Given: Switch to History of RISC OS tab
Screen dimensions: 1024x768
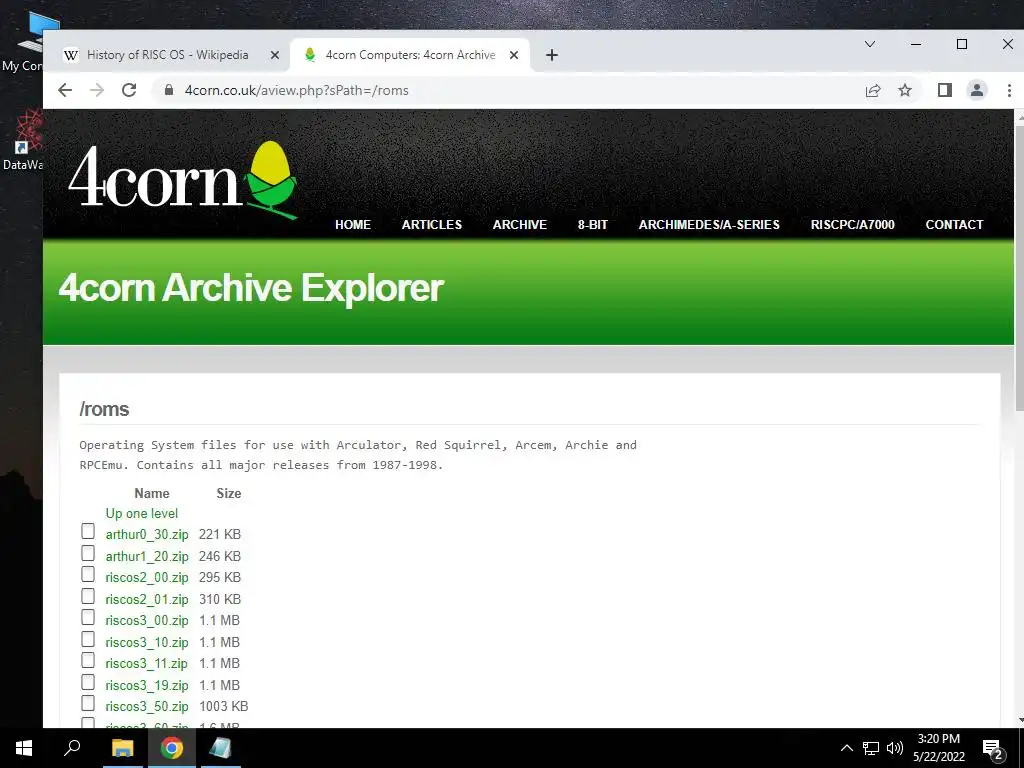Looking at the screenshot, I should [167, 55].
